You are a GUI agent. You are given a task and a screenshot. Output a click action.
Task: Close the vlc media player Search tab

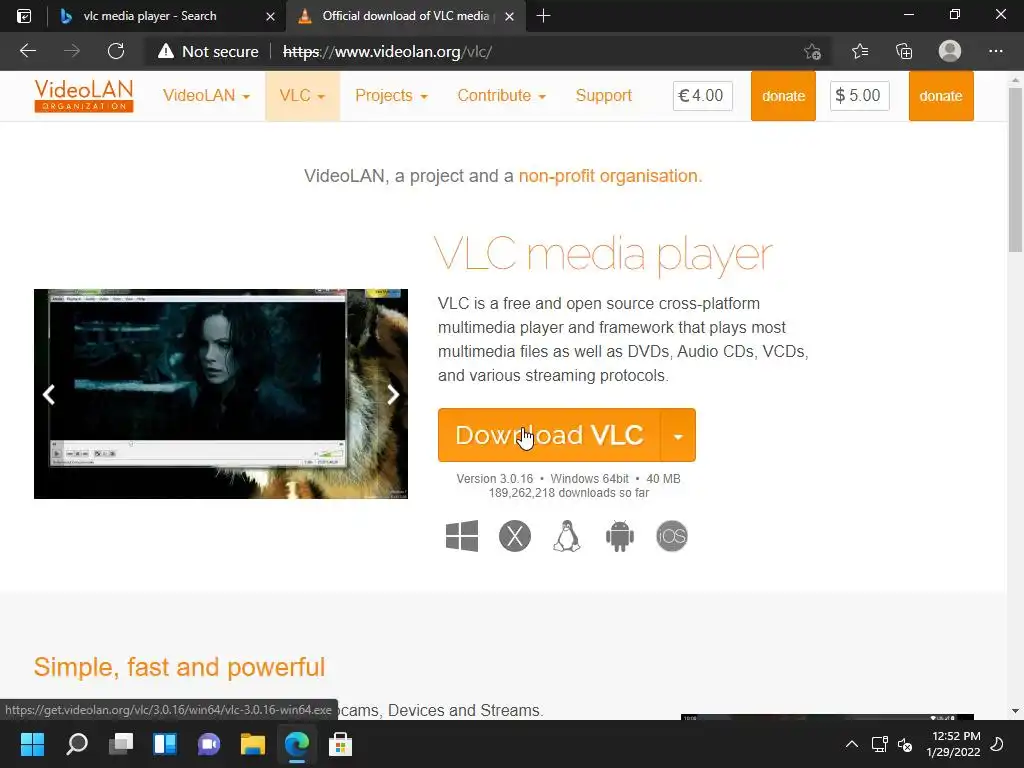click(x=270, y=16)
